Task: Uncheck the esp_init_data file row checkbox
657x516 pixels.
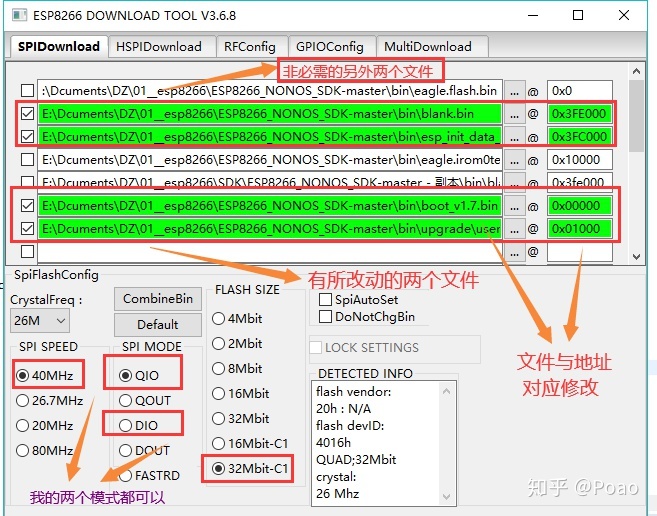Action: pos(28,137)
